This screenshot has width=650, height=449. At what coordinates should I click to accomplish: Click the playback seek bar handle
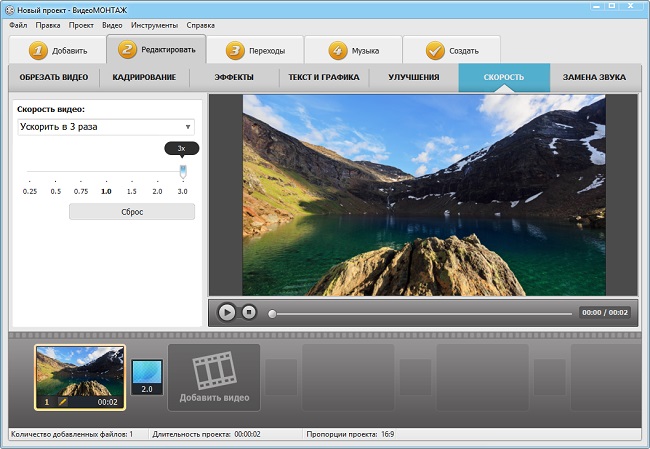click(x=272, y=313)
